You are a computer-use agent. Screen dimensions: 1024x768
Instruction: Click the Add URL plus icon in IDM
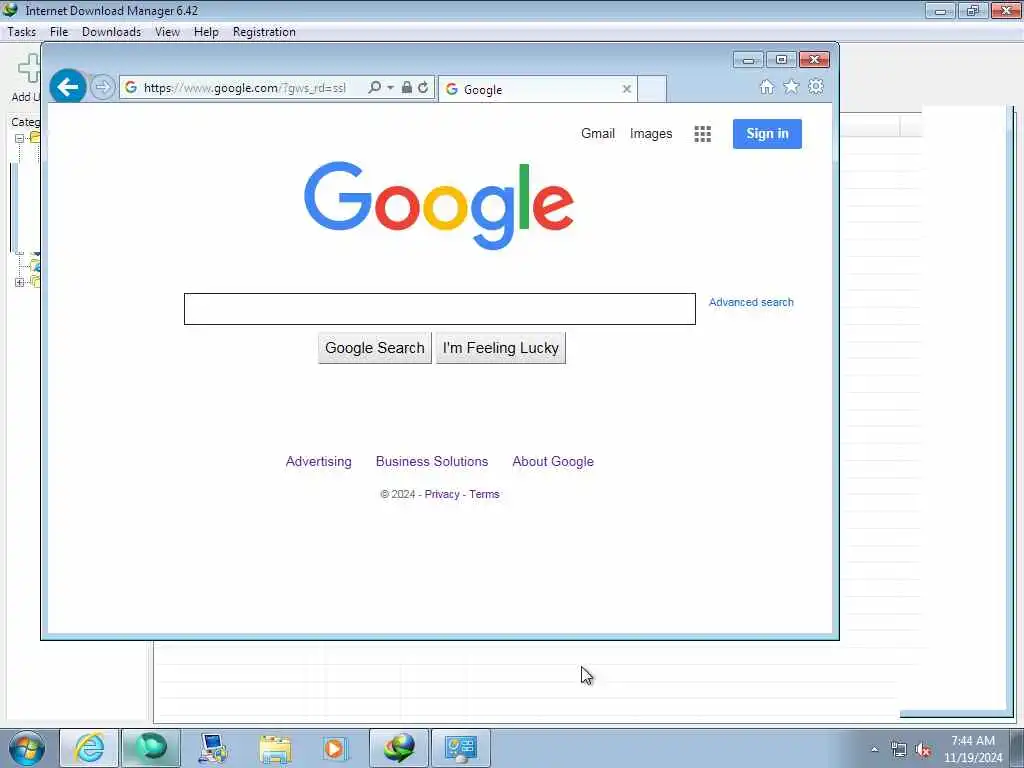pyautogui.click(x=28, y=68)
